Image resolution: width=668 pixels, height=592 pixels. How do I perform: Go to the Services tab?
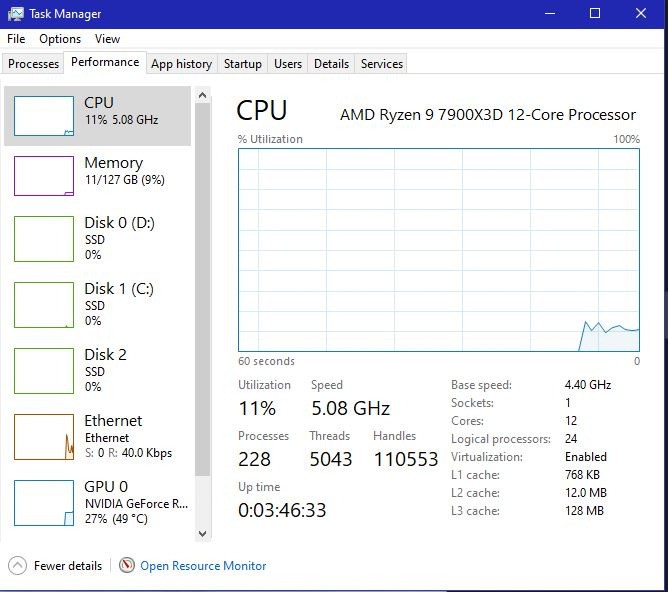pyautogui.click(x=381, y=64)
